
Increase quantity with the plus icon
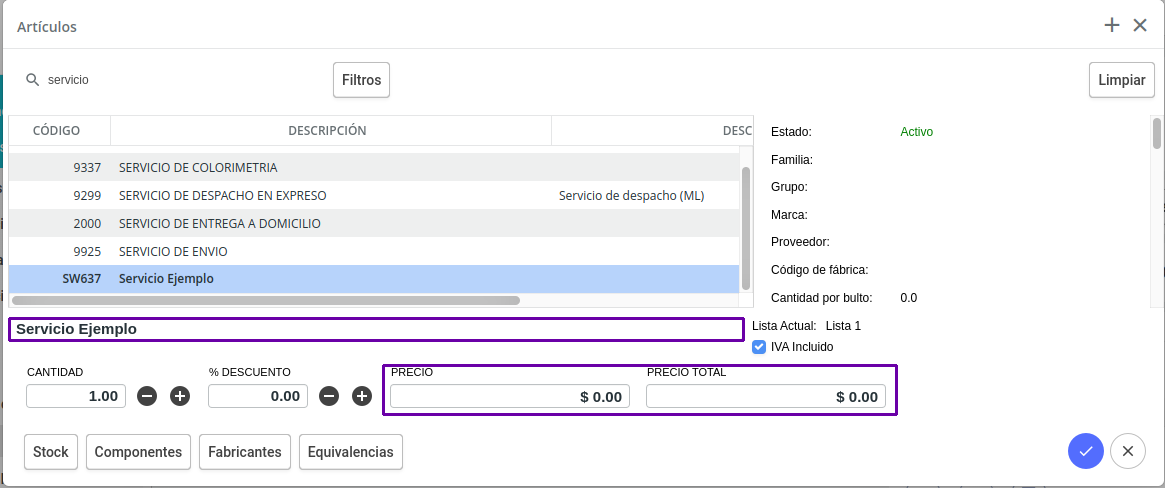pyautogui.click(x=180, y=396)
